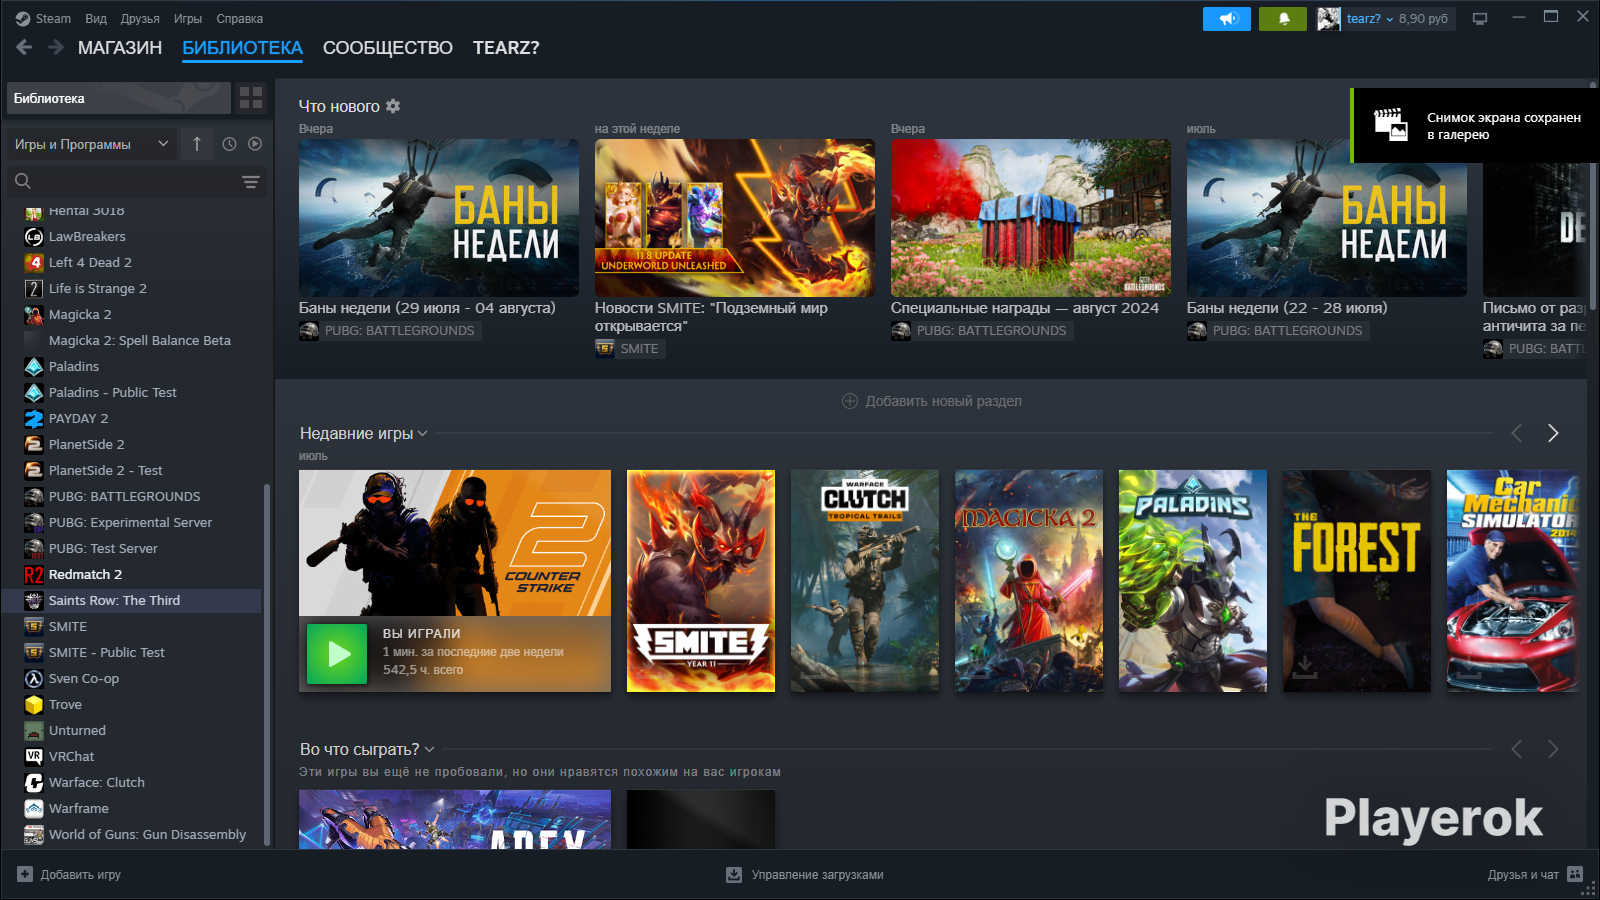Screen dimensions: 1600x900
Task: Click the game list vertical scrollbar
Action: pos(266,665)
